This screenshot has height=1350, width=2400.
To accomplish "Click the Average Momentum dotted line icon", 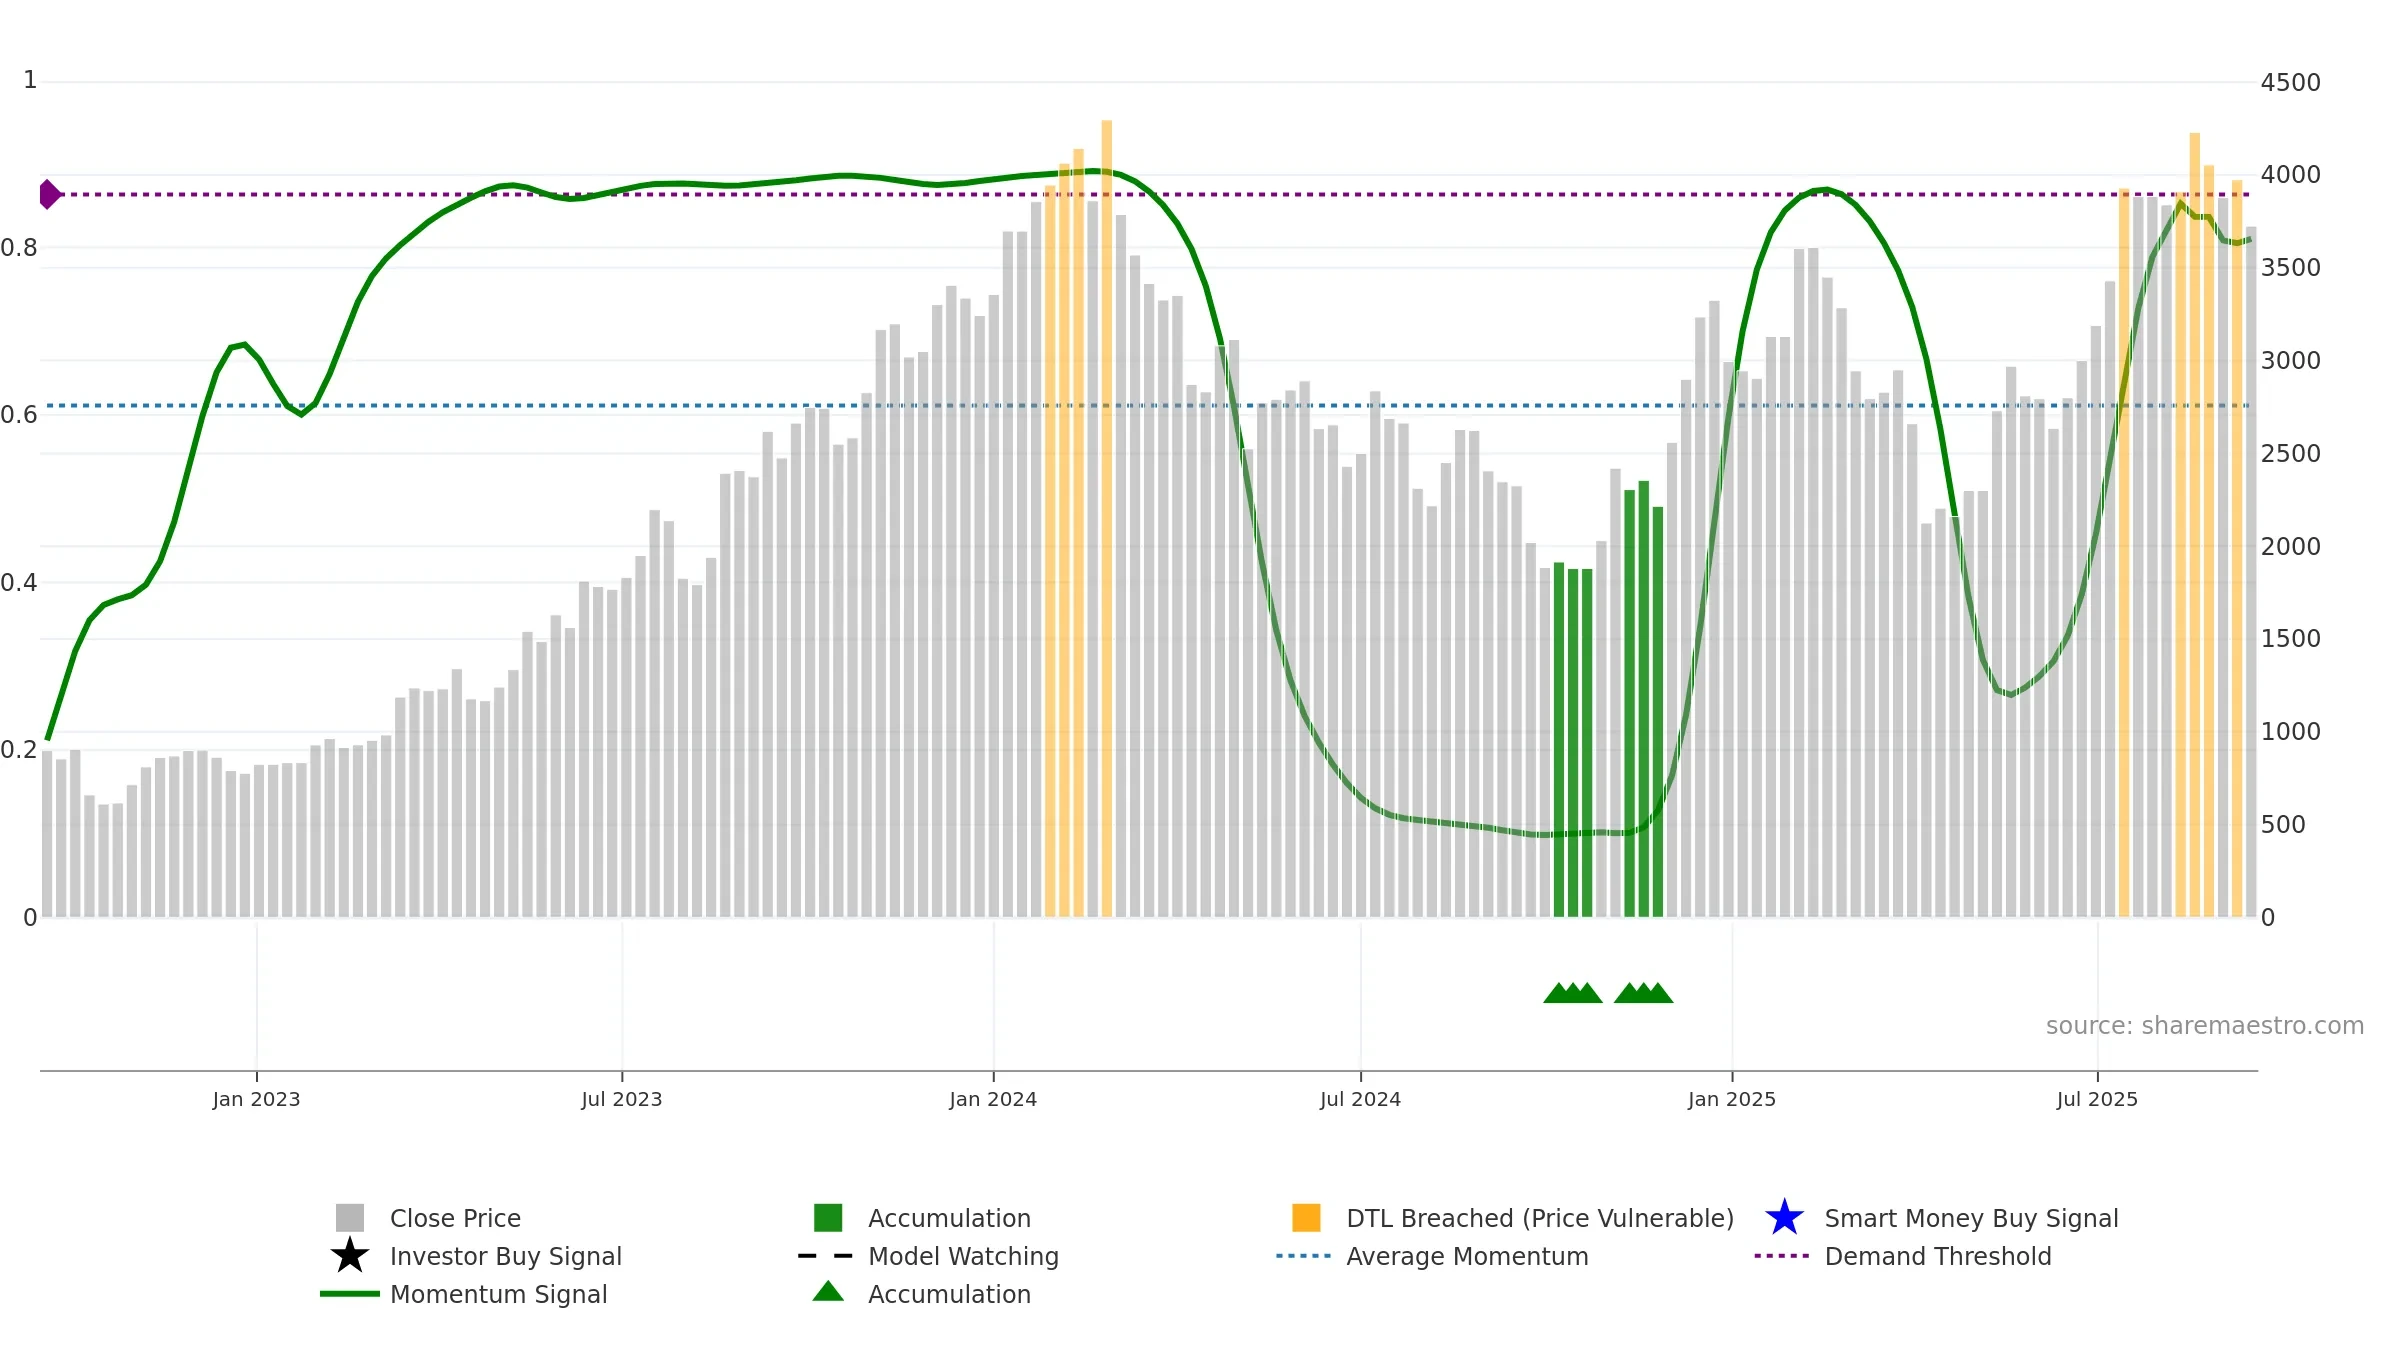I will point(1304,1255).
